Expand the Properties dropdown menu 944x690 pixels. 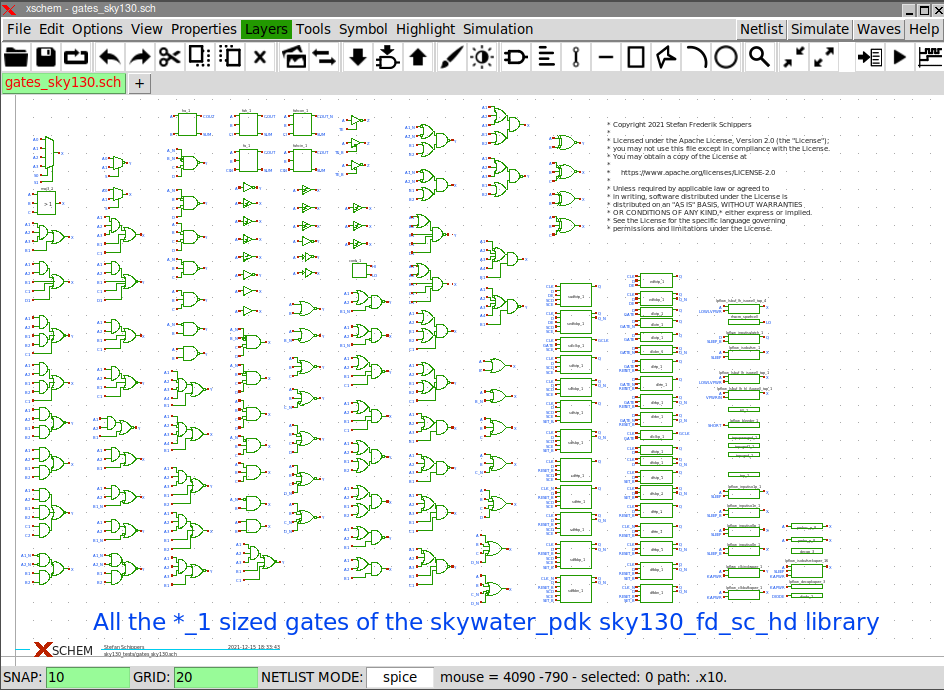pyautogui.click(x=203, y=29)
